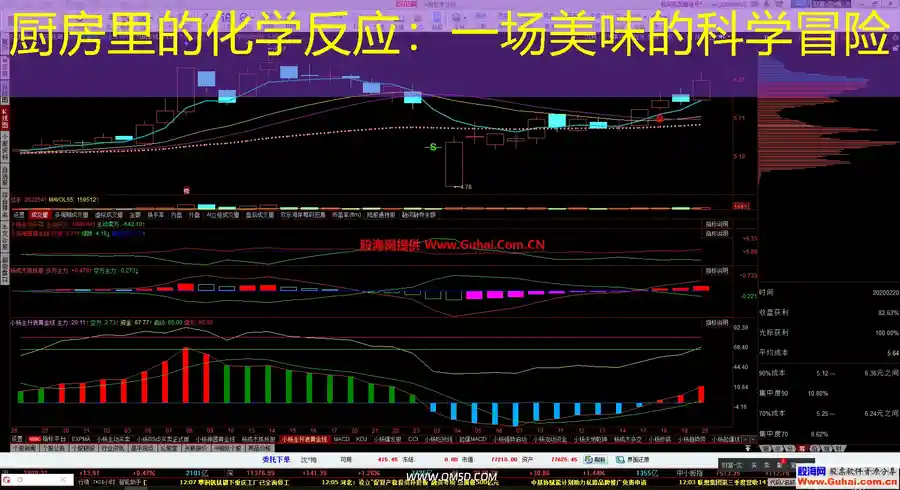
Task: Select the 金额 amount indicator tab
Action: pyautogui.click(x=135, y=215)
